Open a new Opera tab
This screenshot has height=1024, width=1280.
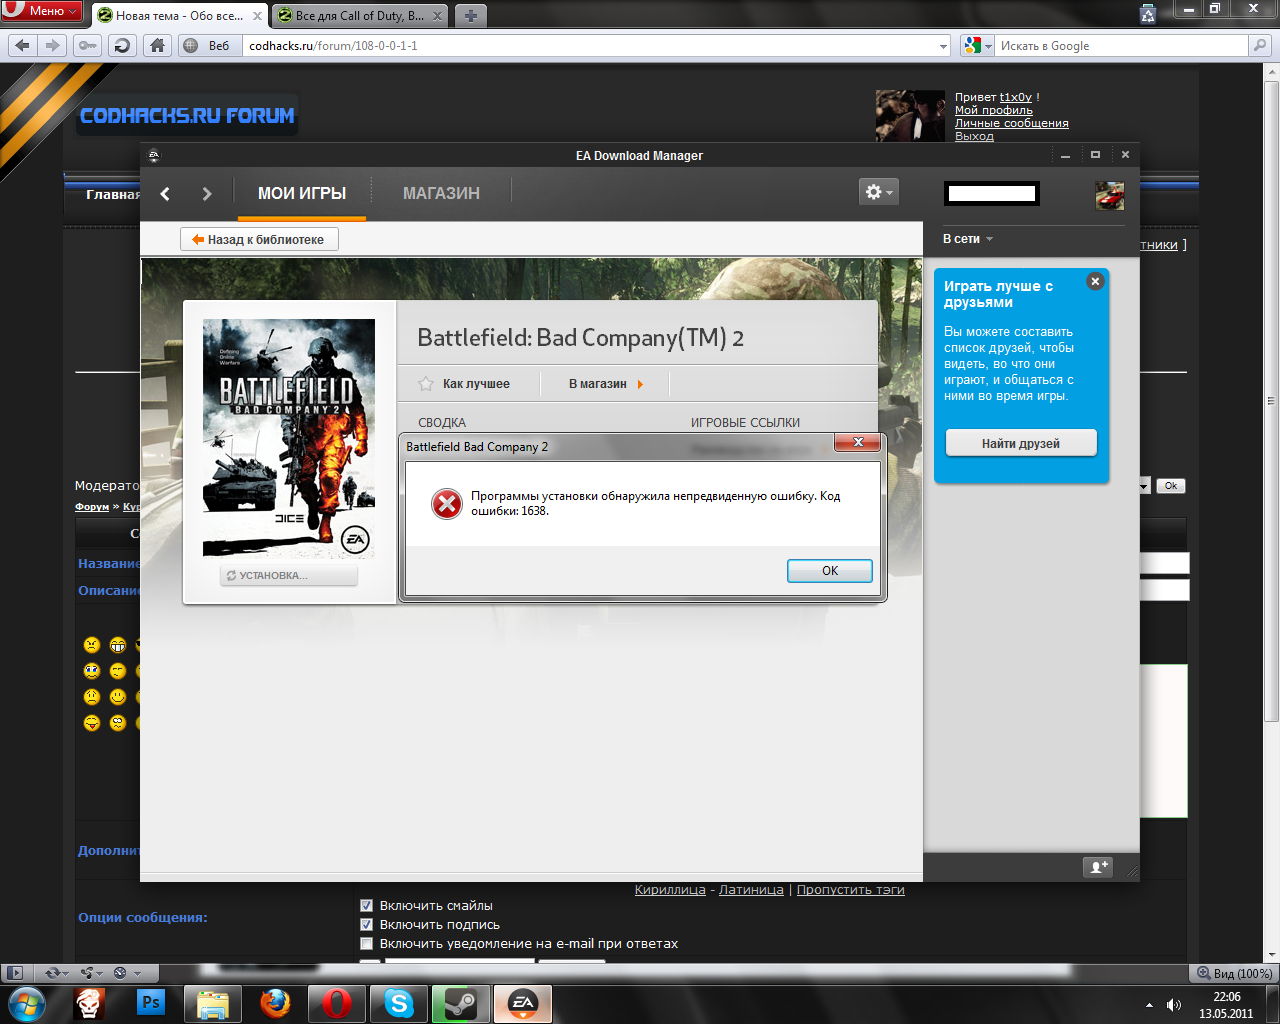[x=470, y=16]
